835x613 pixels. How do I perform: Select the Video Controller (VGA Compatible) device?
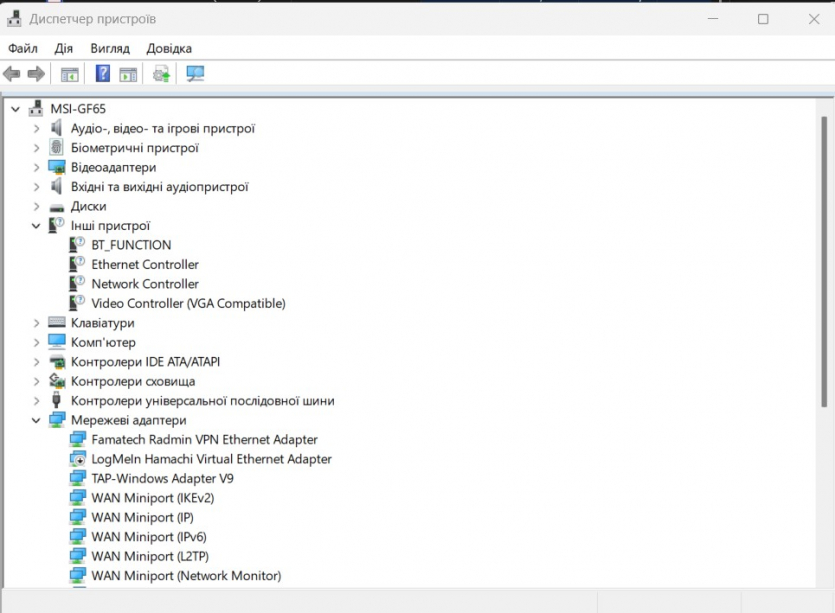(188, 304)
